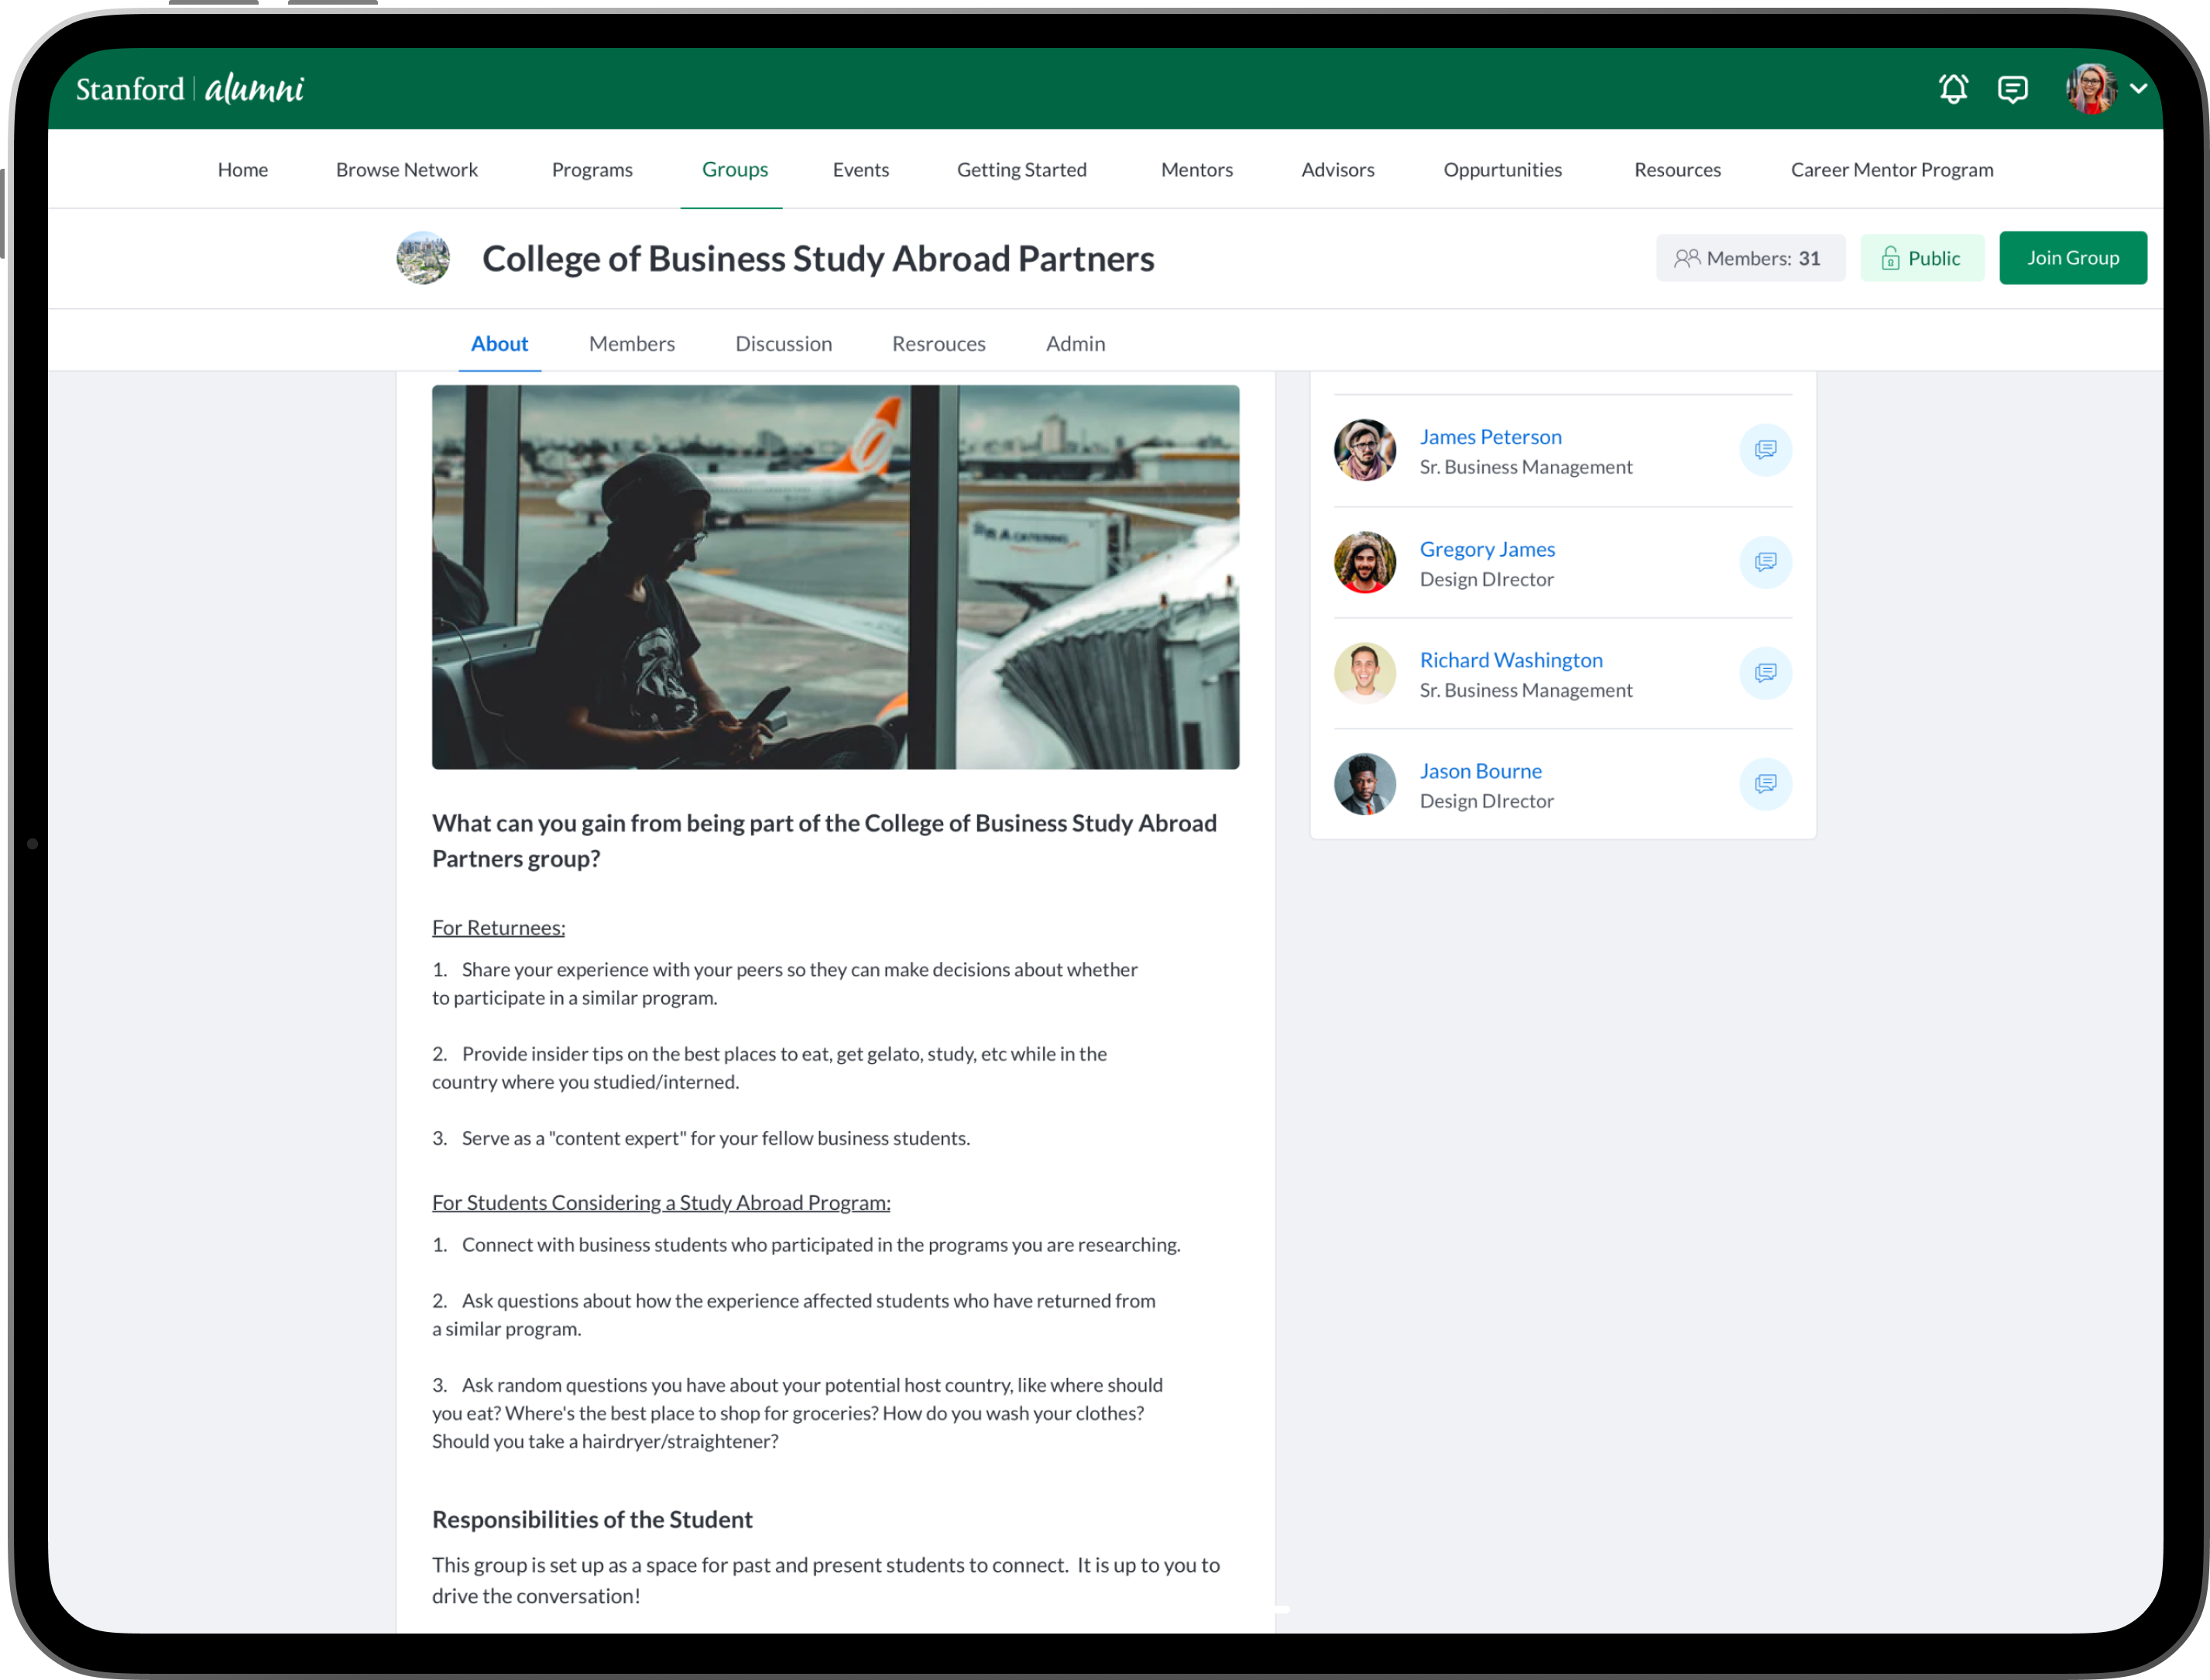Viewport: 2210px width, 1680px height.
Task: Open the notifications bell icon
Action: coord(1952,89)
